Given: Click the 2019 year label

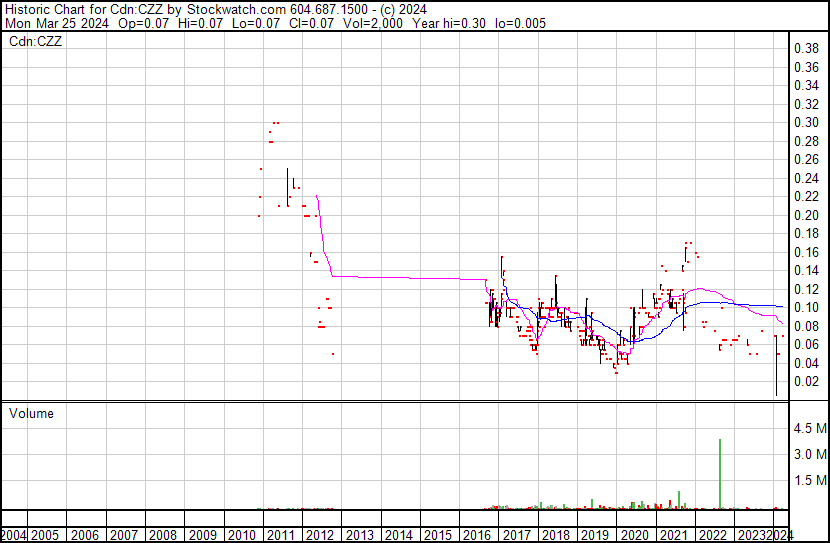Looking at the screenshot, I should (x=595, y=535).
